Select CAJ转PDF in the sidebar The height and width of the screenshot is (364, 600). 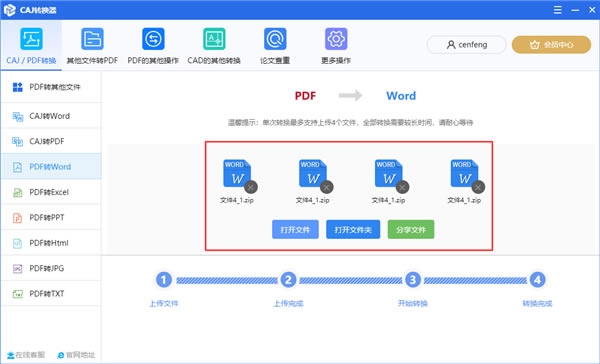pyautogui.click(x=51, y=141)
